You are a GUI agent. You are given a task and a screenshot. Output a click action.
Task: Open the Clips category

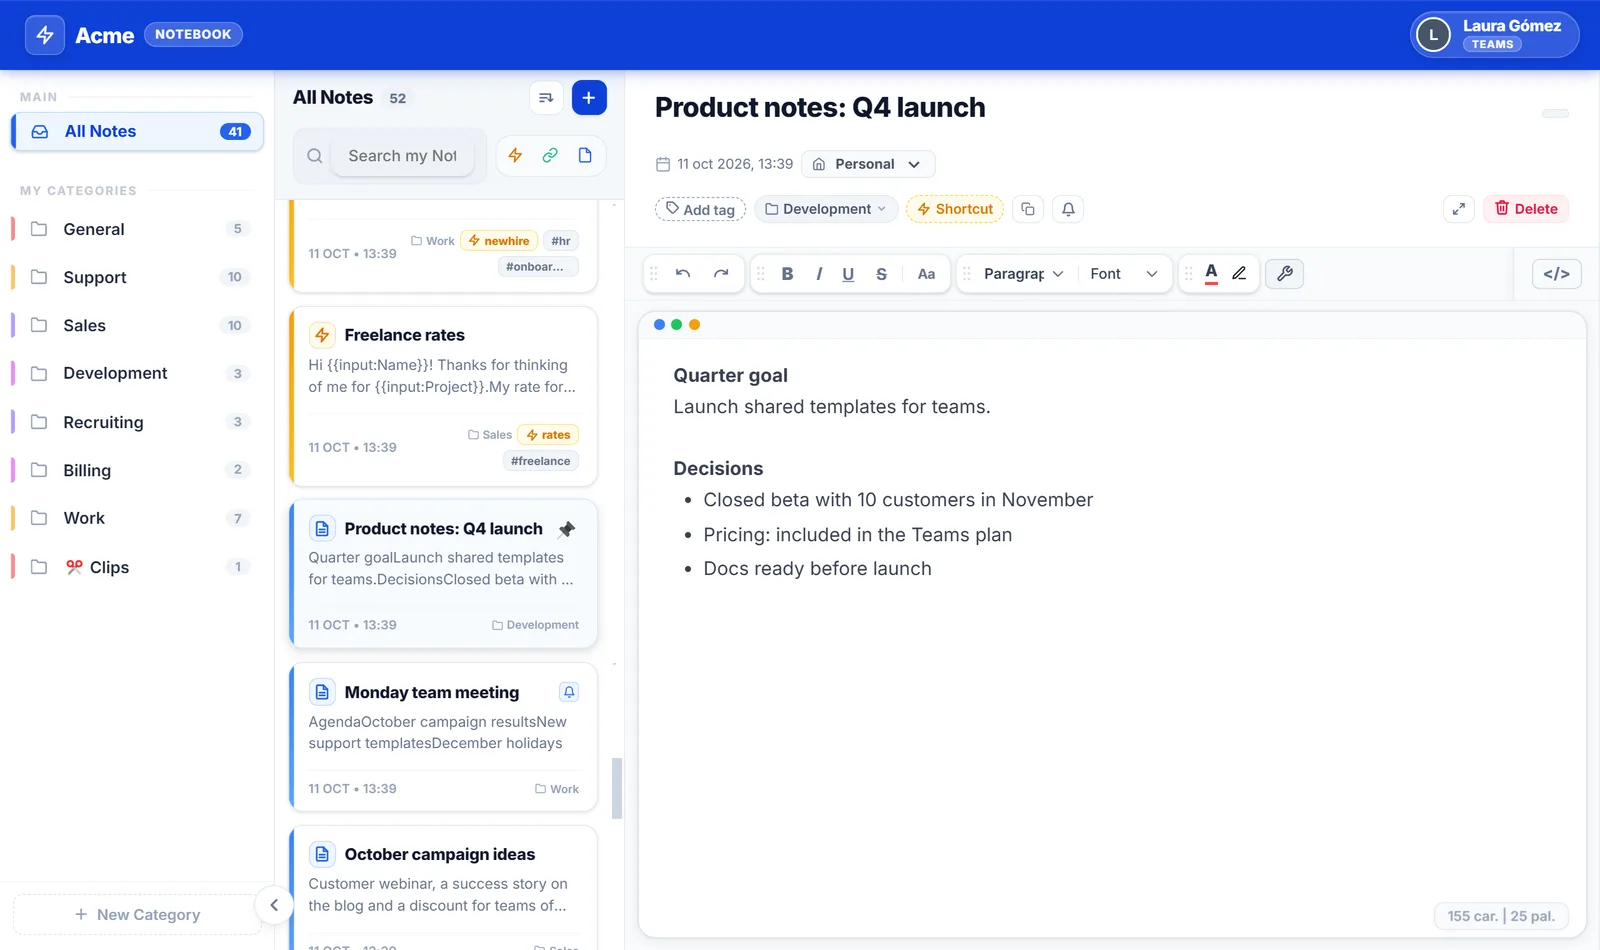click(x=137, y=567)
